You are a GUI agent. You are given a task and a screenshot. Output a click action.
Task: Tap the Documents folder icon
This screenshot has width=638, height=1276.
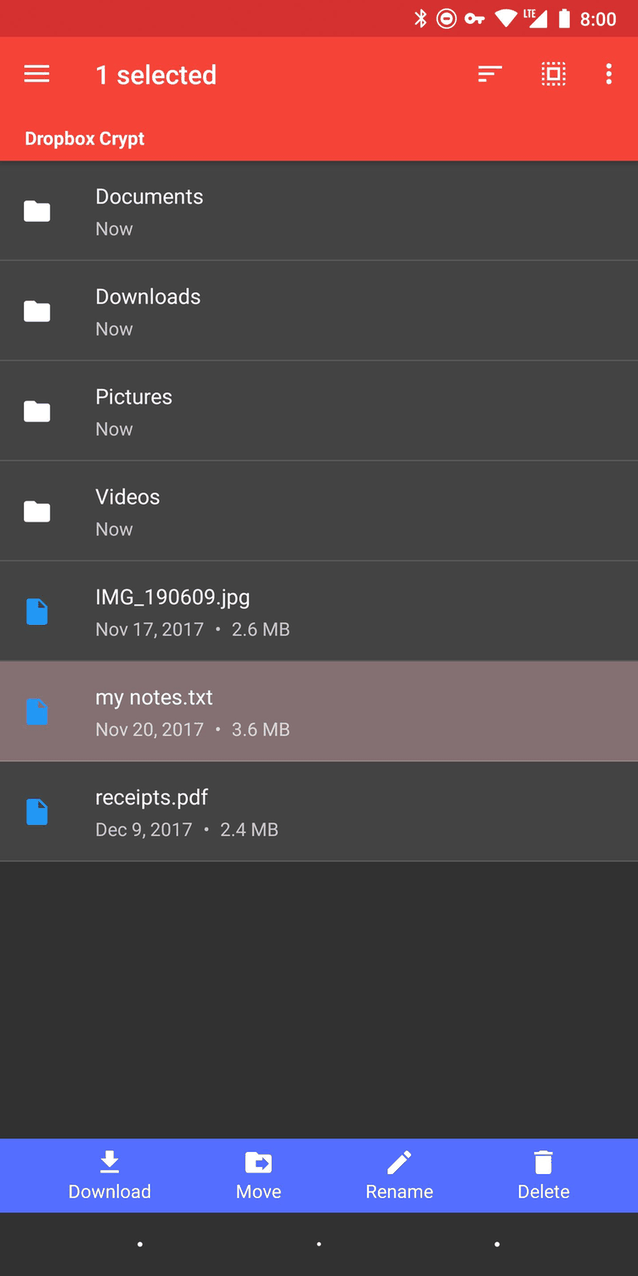[37, 211]
